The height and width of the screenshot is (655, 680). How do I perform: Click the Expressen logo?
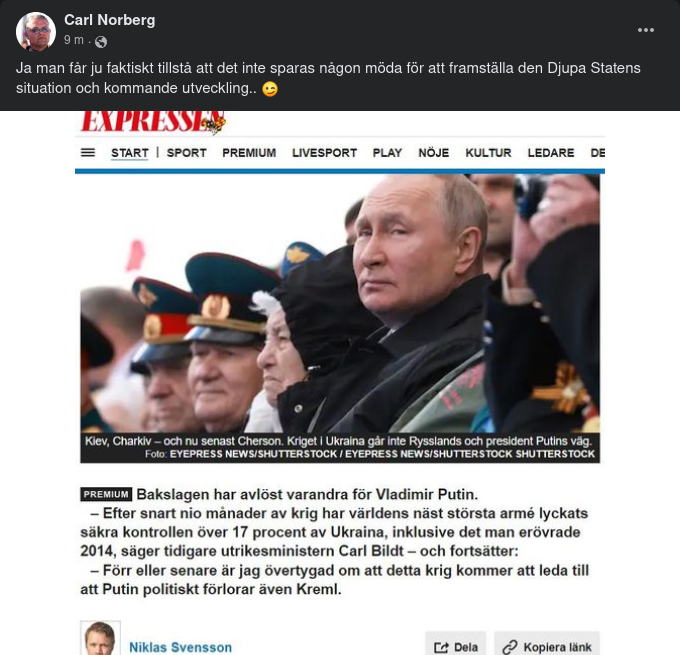(153, 121)
